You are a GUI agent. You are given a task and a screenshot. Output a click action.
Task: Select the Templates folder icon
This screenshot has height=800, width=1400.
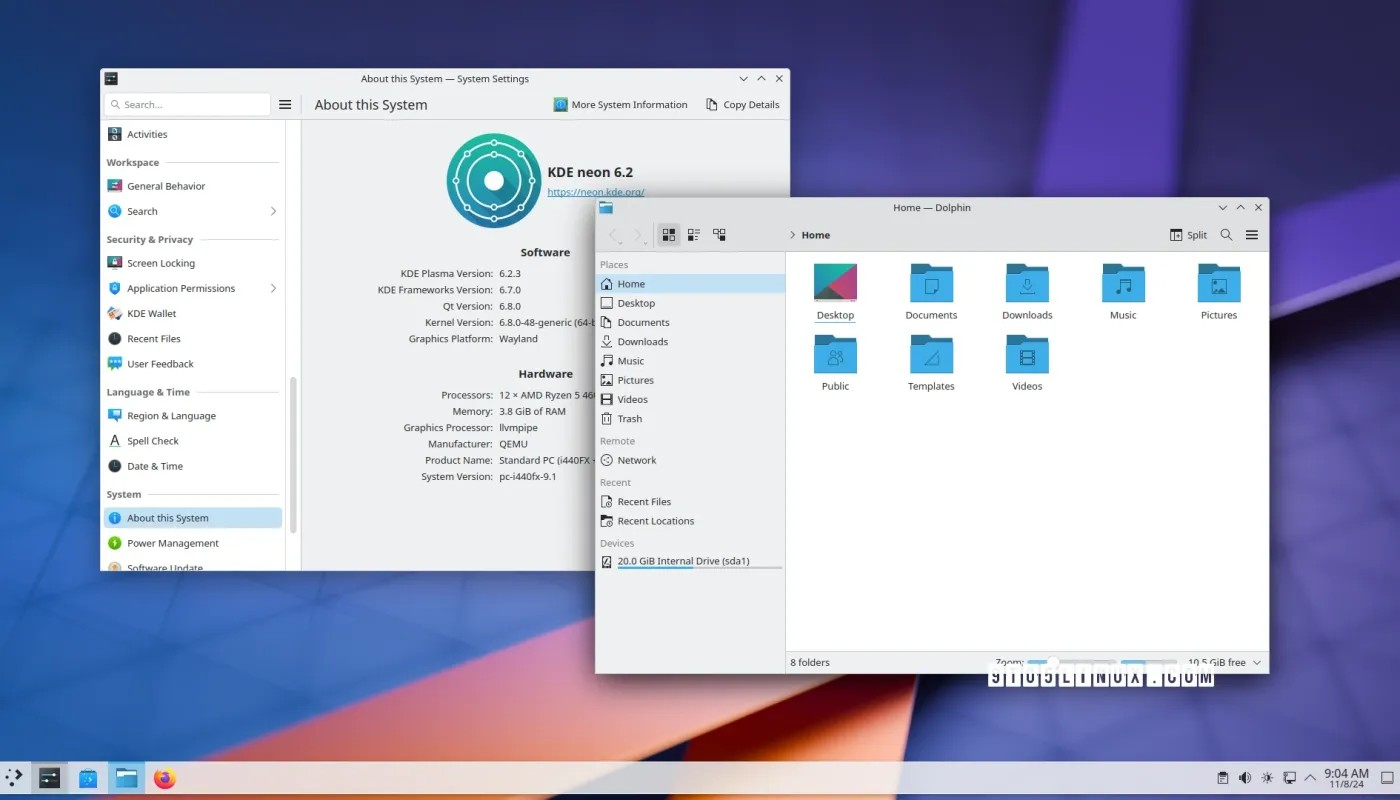click(x=931, y=354)
